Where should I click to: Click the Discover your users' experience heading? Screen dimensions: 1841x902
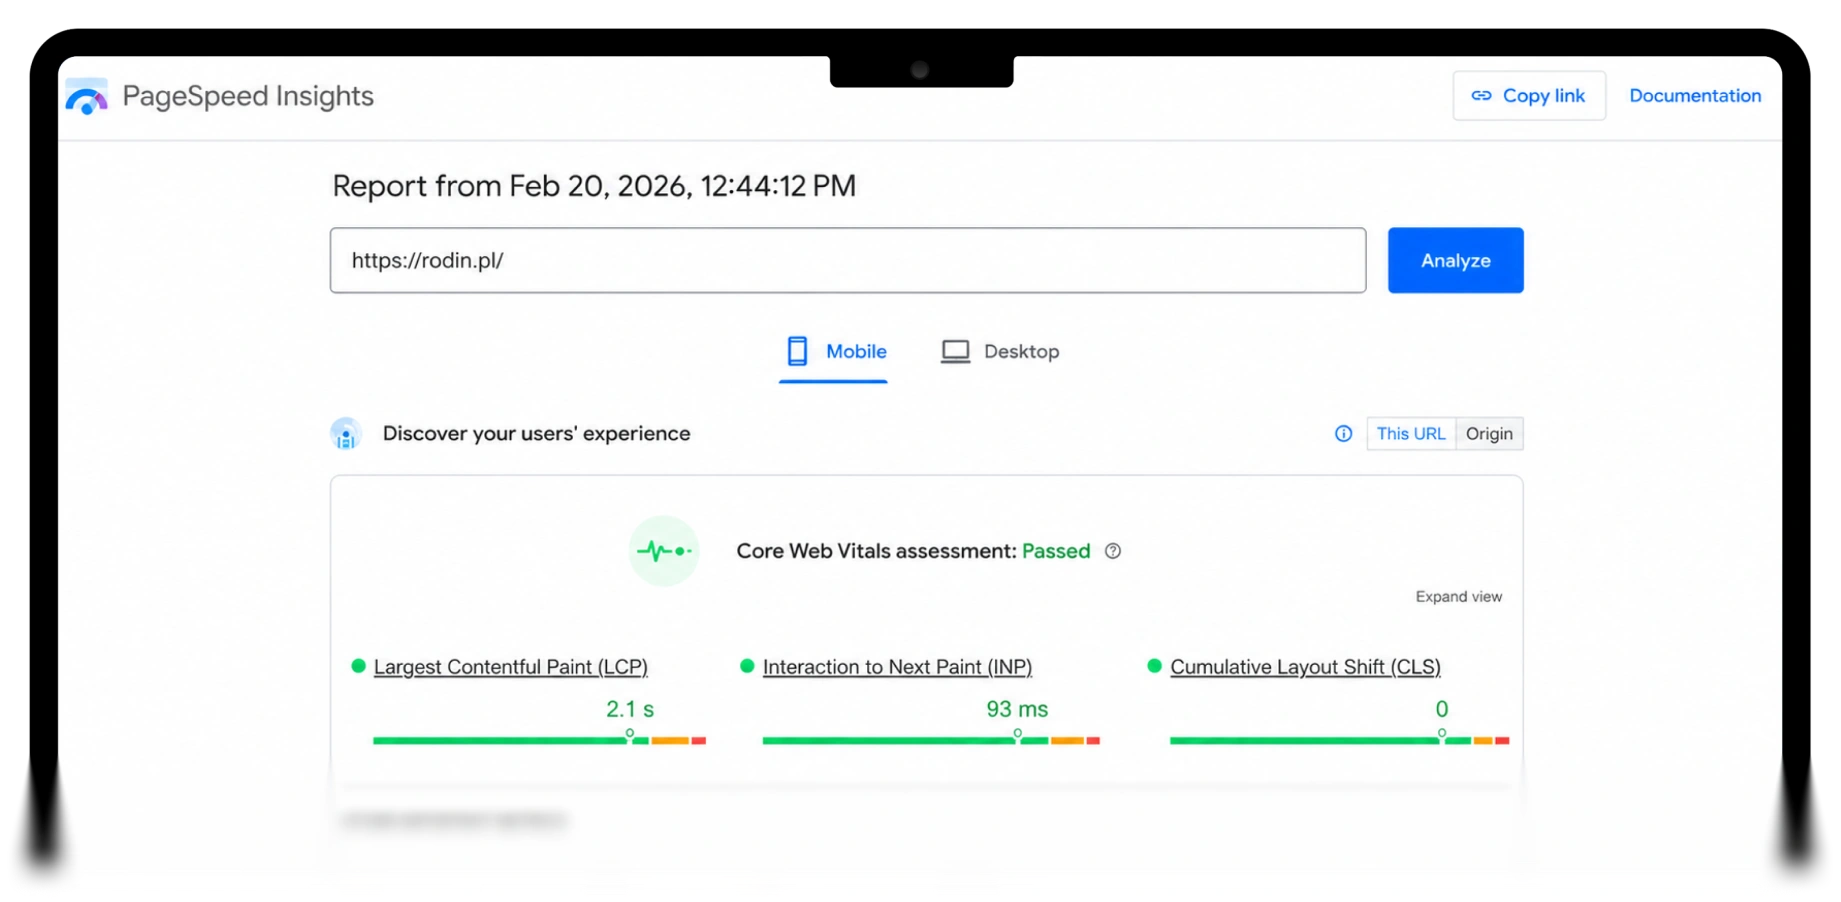point(536,434)
